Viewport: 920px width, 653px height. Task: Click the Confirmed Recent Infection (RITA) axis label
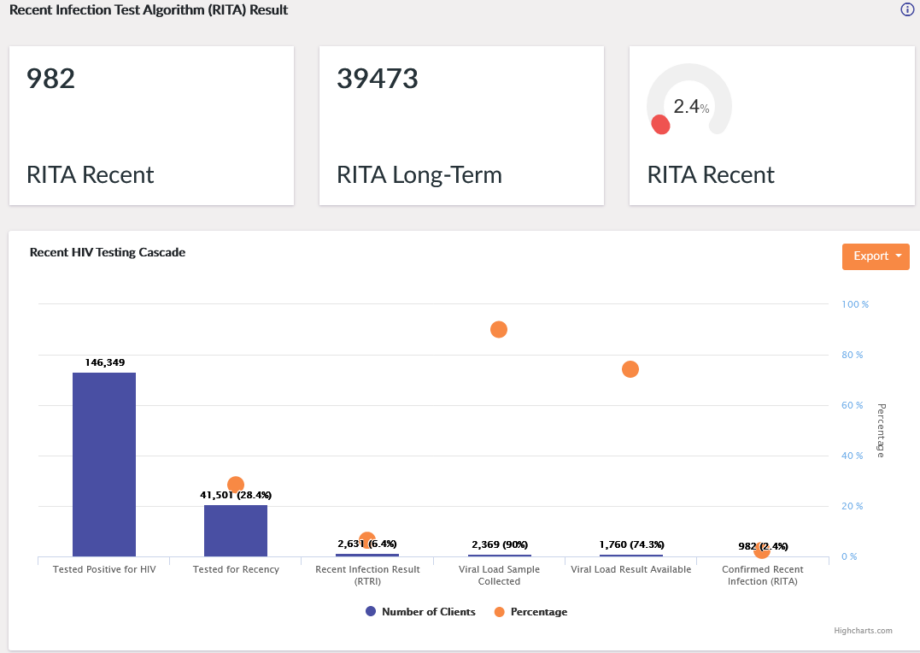coord(762,575)
